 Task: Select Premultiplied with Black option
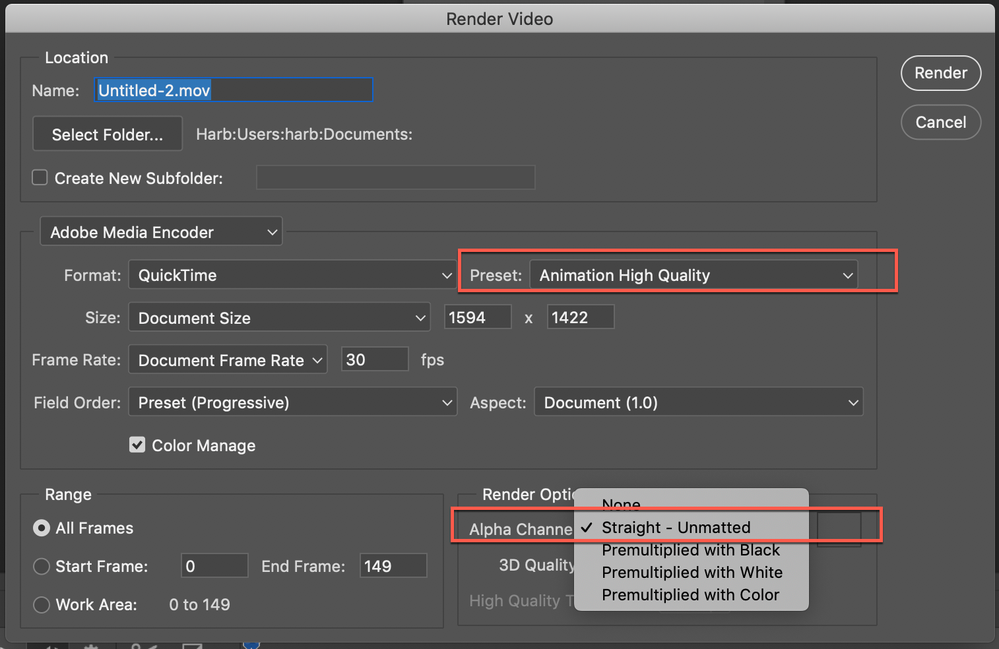click(690, 550)
